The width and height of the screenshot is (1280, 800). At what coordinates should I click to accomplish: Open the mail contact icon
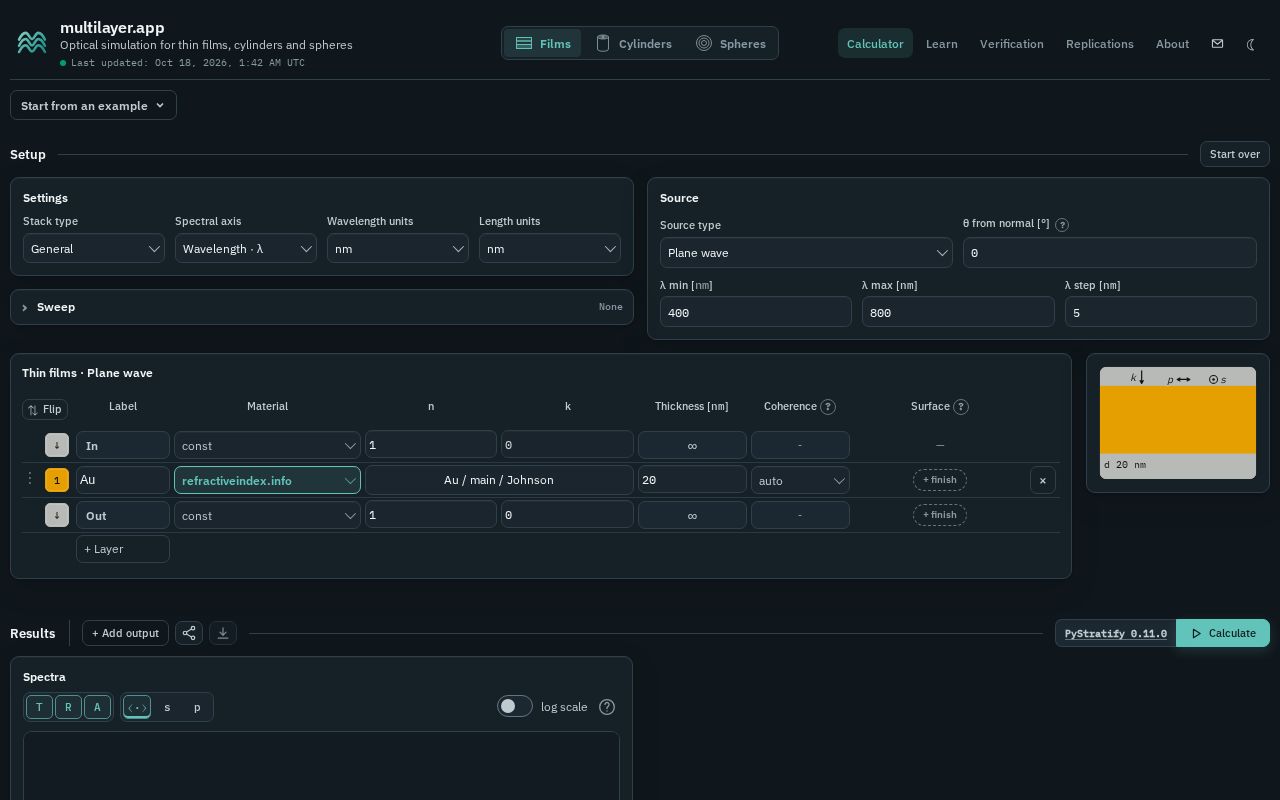tap(1217, 44)
